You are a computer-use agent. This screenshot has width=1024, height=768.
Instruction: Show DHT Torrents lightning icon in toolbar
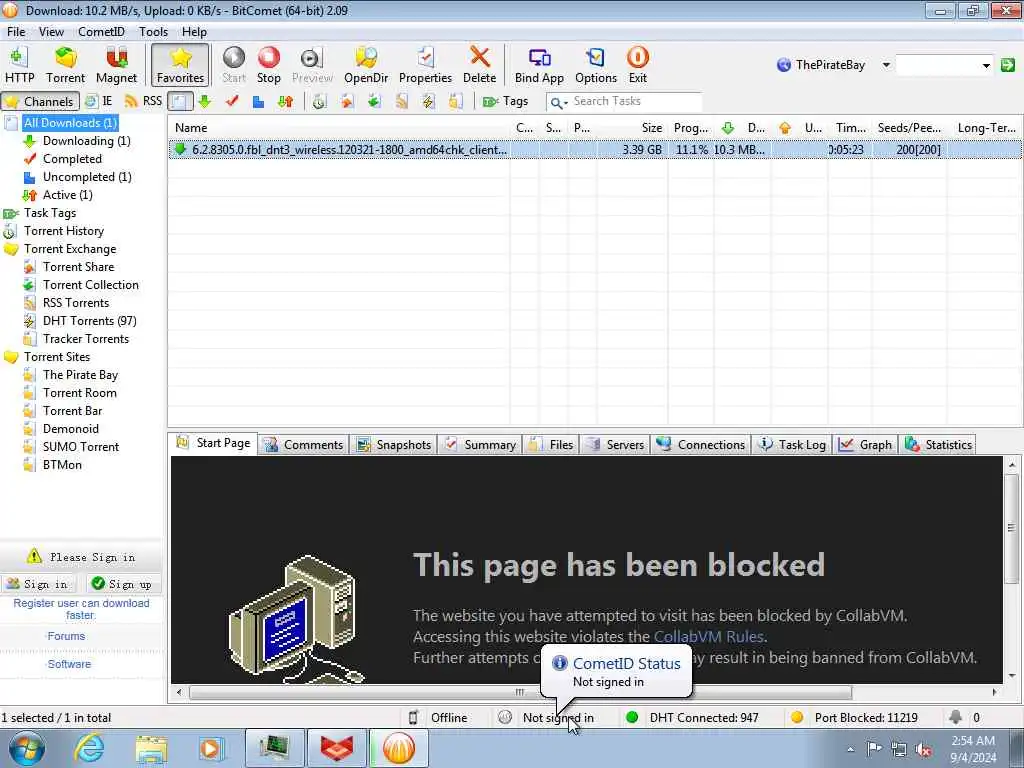[428, 101]
